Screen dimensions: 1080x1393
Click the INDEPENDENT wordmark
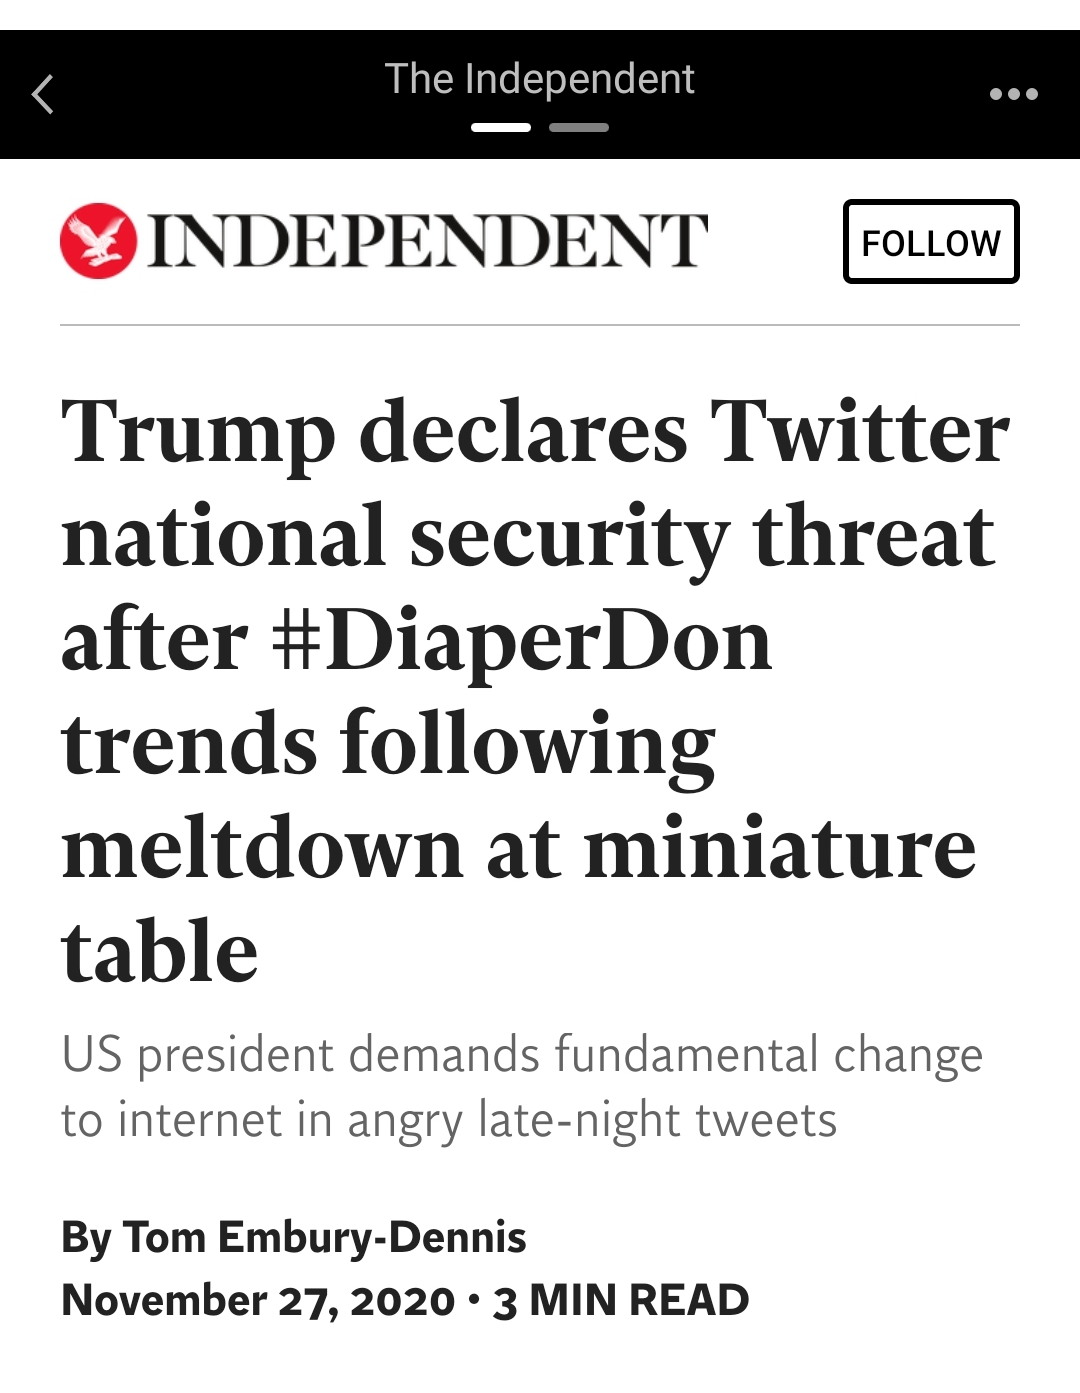click(x=428, y=241)
